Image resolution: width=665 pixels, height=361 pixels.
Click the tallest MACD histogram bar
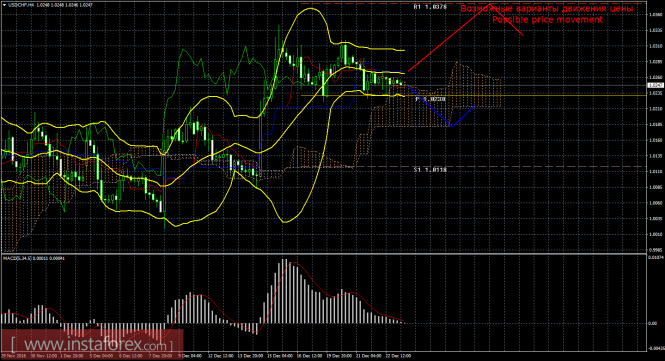click(283, 291)
